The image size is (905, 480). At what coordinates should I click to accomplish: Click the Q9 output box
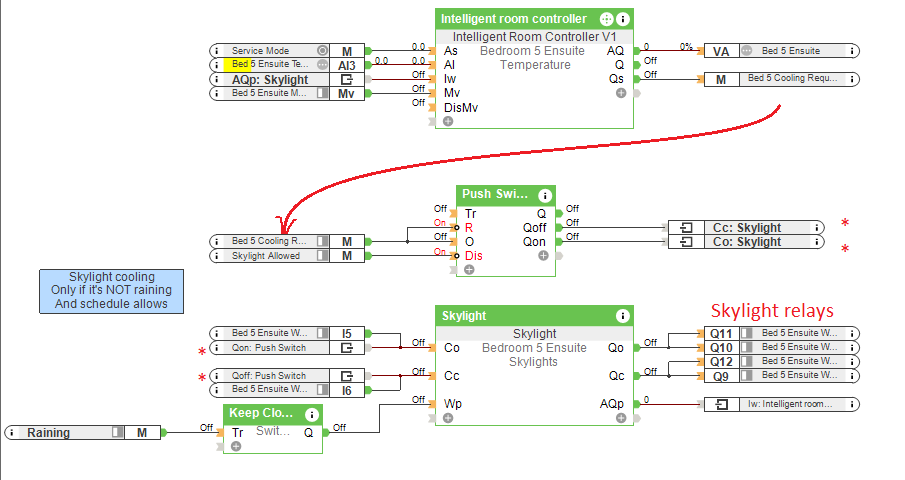[721, 376]
